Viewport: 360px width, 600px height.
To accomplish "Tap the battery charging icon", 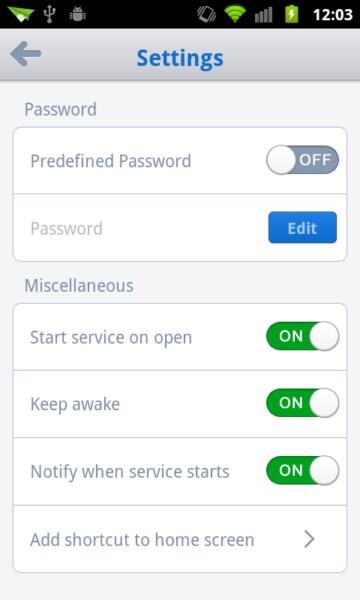I will pos(292,14).
